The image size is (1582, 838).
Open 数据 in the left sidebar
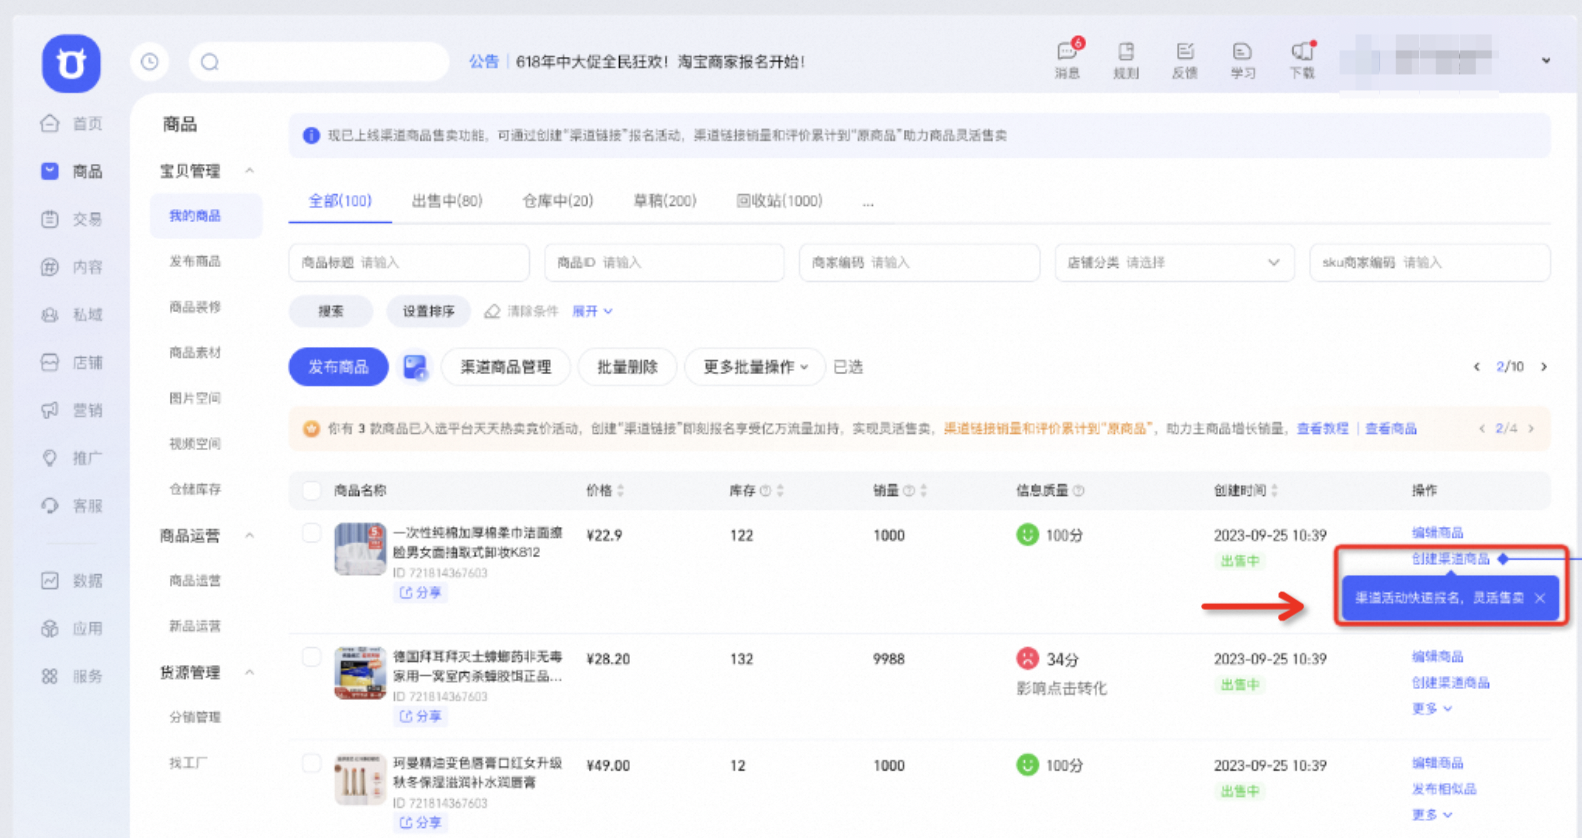point(72,580)
